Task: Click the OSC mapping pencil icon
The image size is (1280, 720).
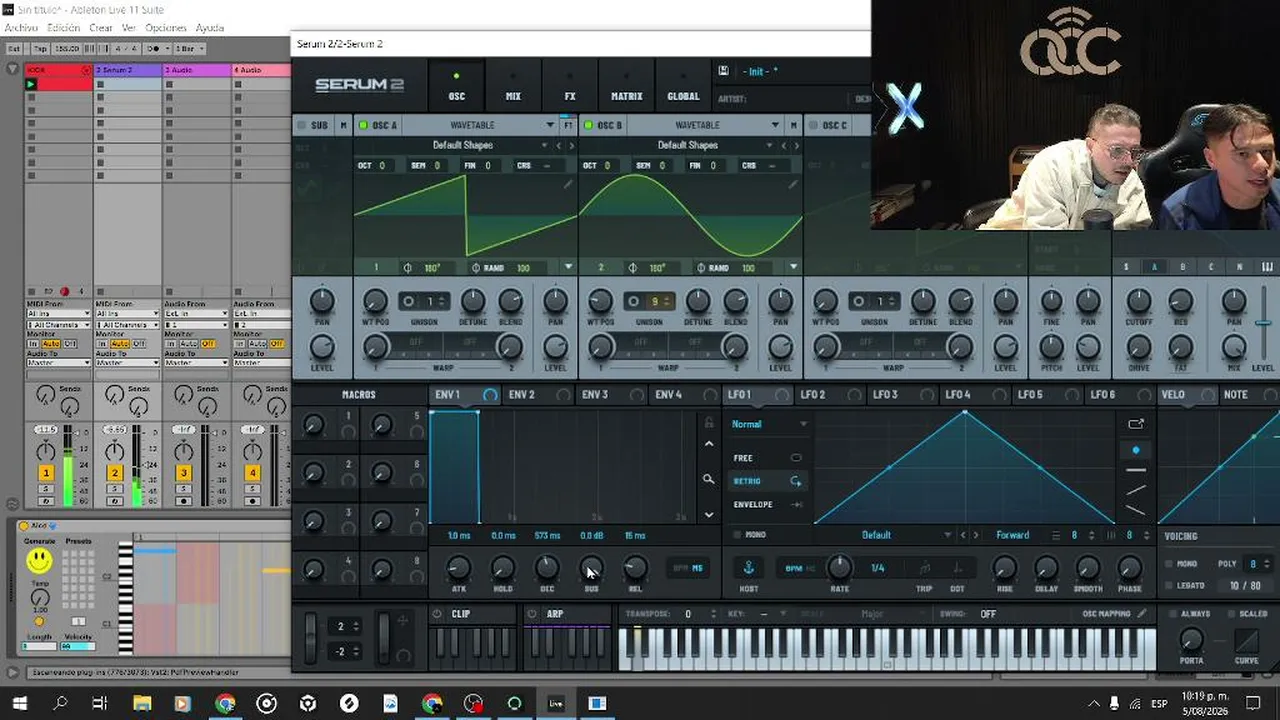Action: tap(1143, 613)
